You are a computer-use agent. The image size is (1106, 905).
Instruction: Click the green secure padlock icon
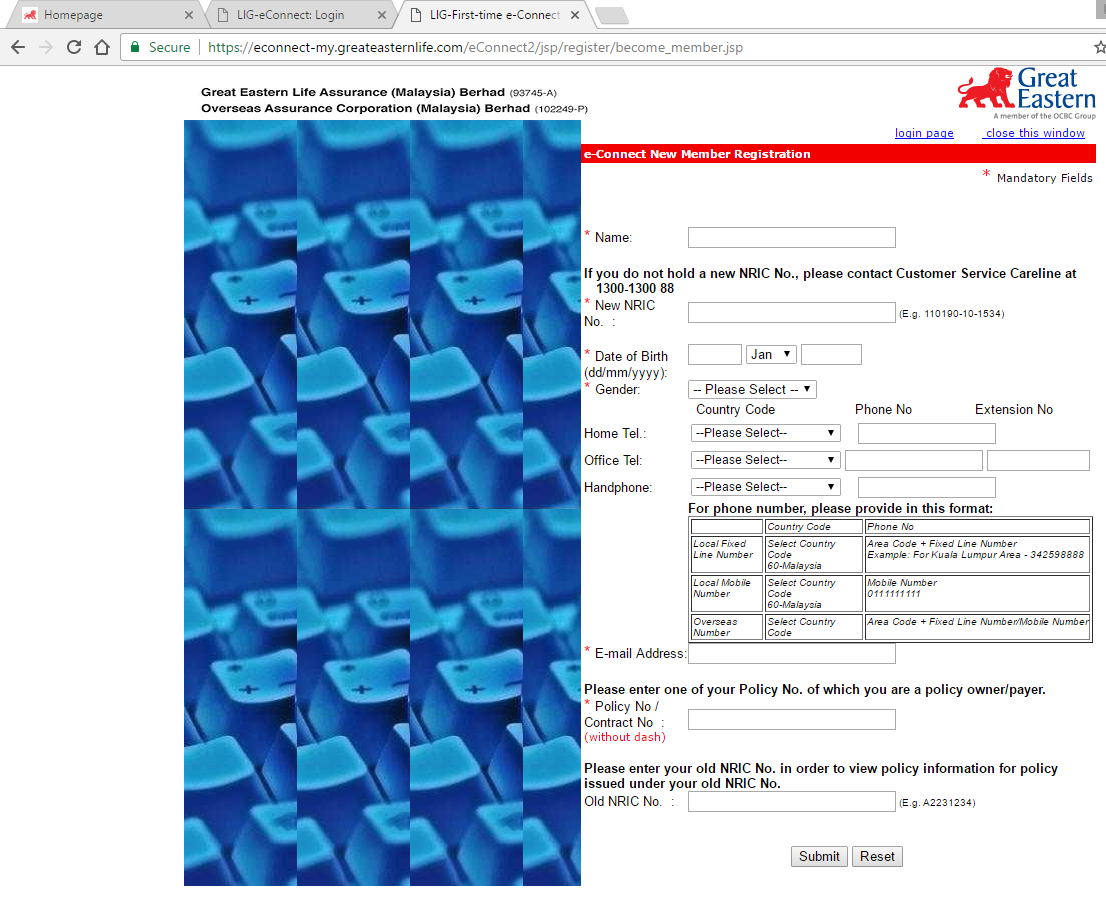tap(135, 47)
